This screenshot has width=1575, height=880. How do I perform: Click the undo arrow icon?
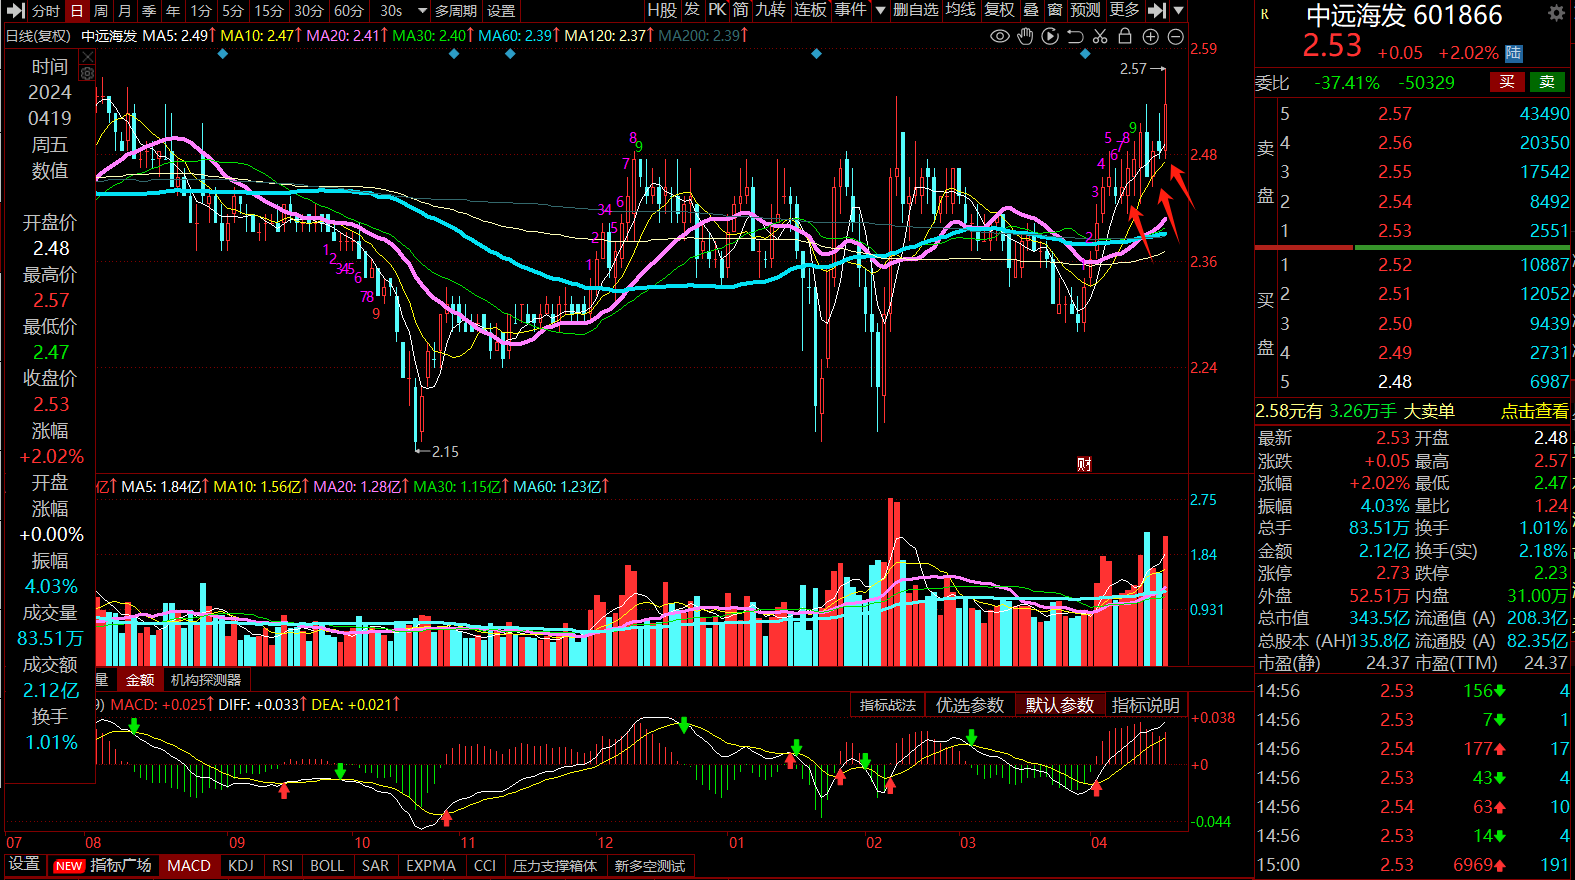[1075, 36]
